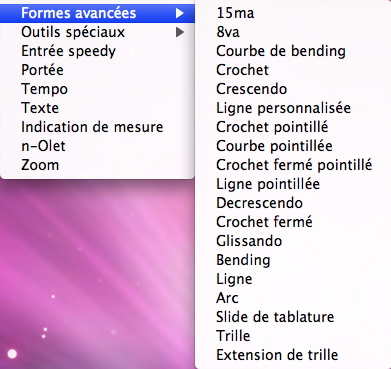Expand the Outils spéciaux submenu arrow
This screenshot has width=391, height=369.
(x=180, y=32)
